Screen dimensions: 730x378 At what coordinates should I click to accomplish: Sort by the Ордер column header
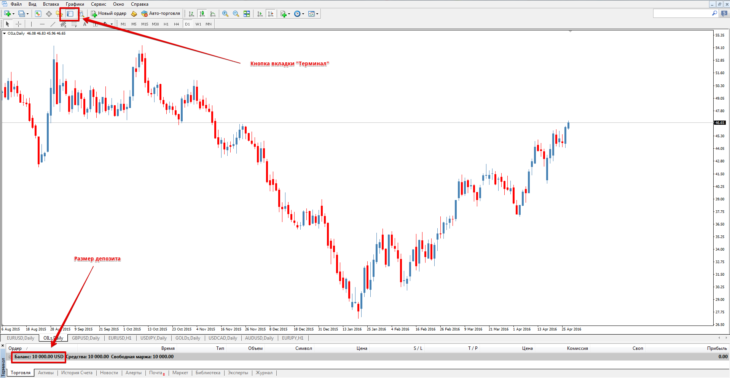coord(15,348)
